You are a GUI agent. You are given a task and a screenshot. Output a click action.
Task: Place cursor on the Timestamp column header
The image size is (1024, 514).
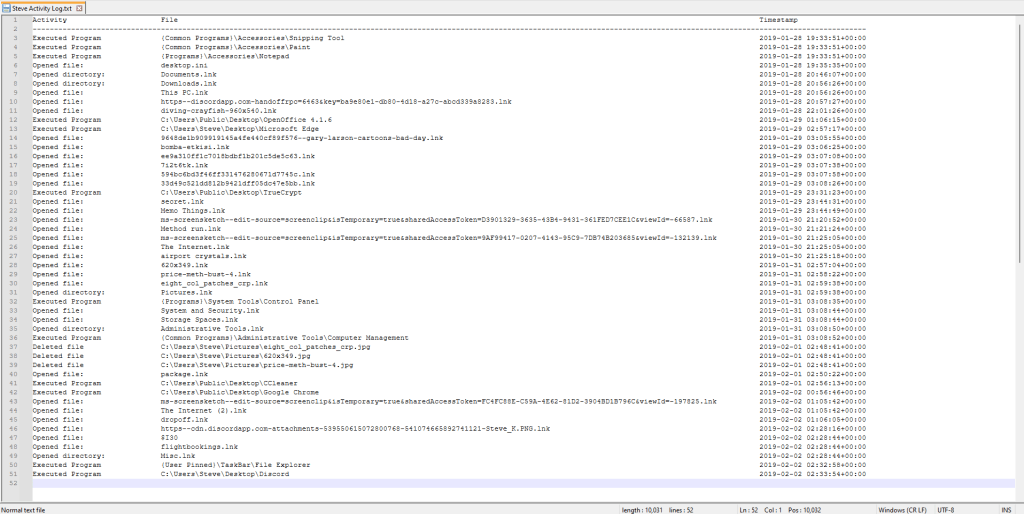click(778, 20)
